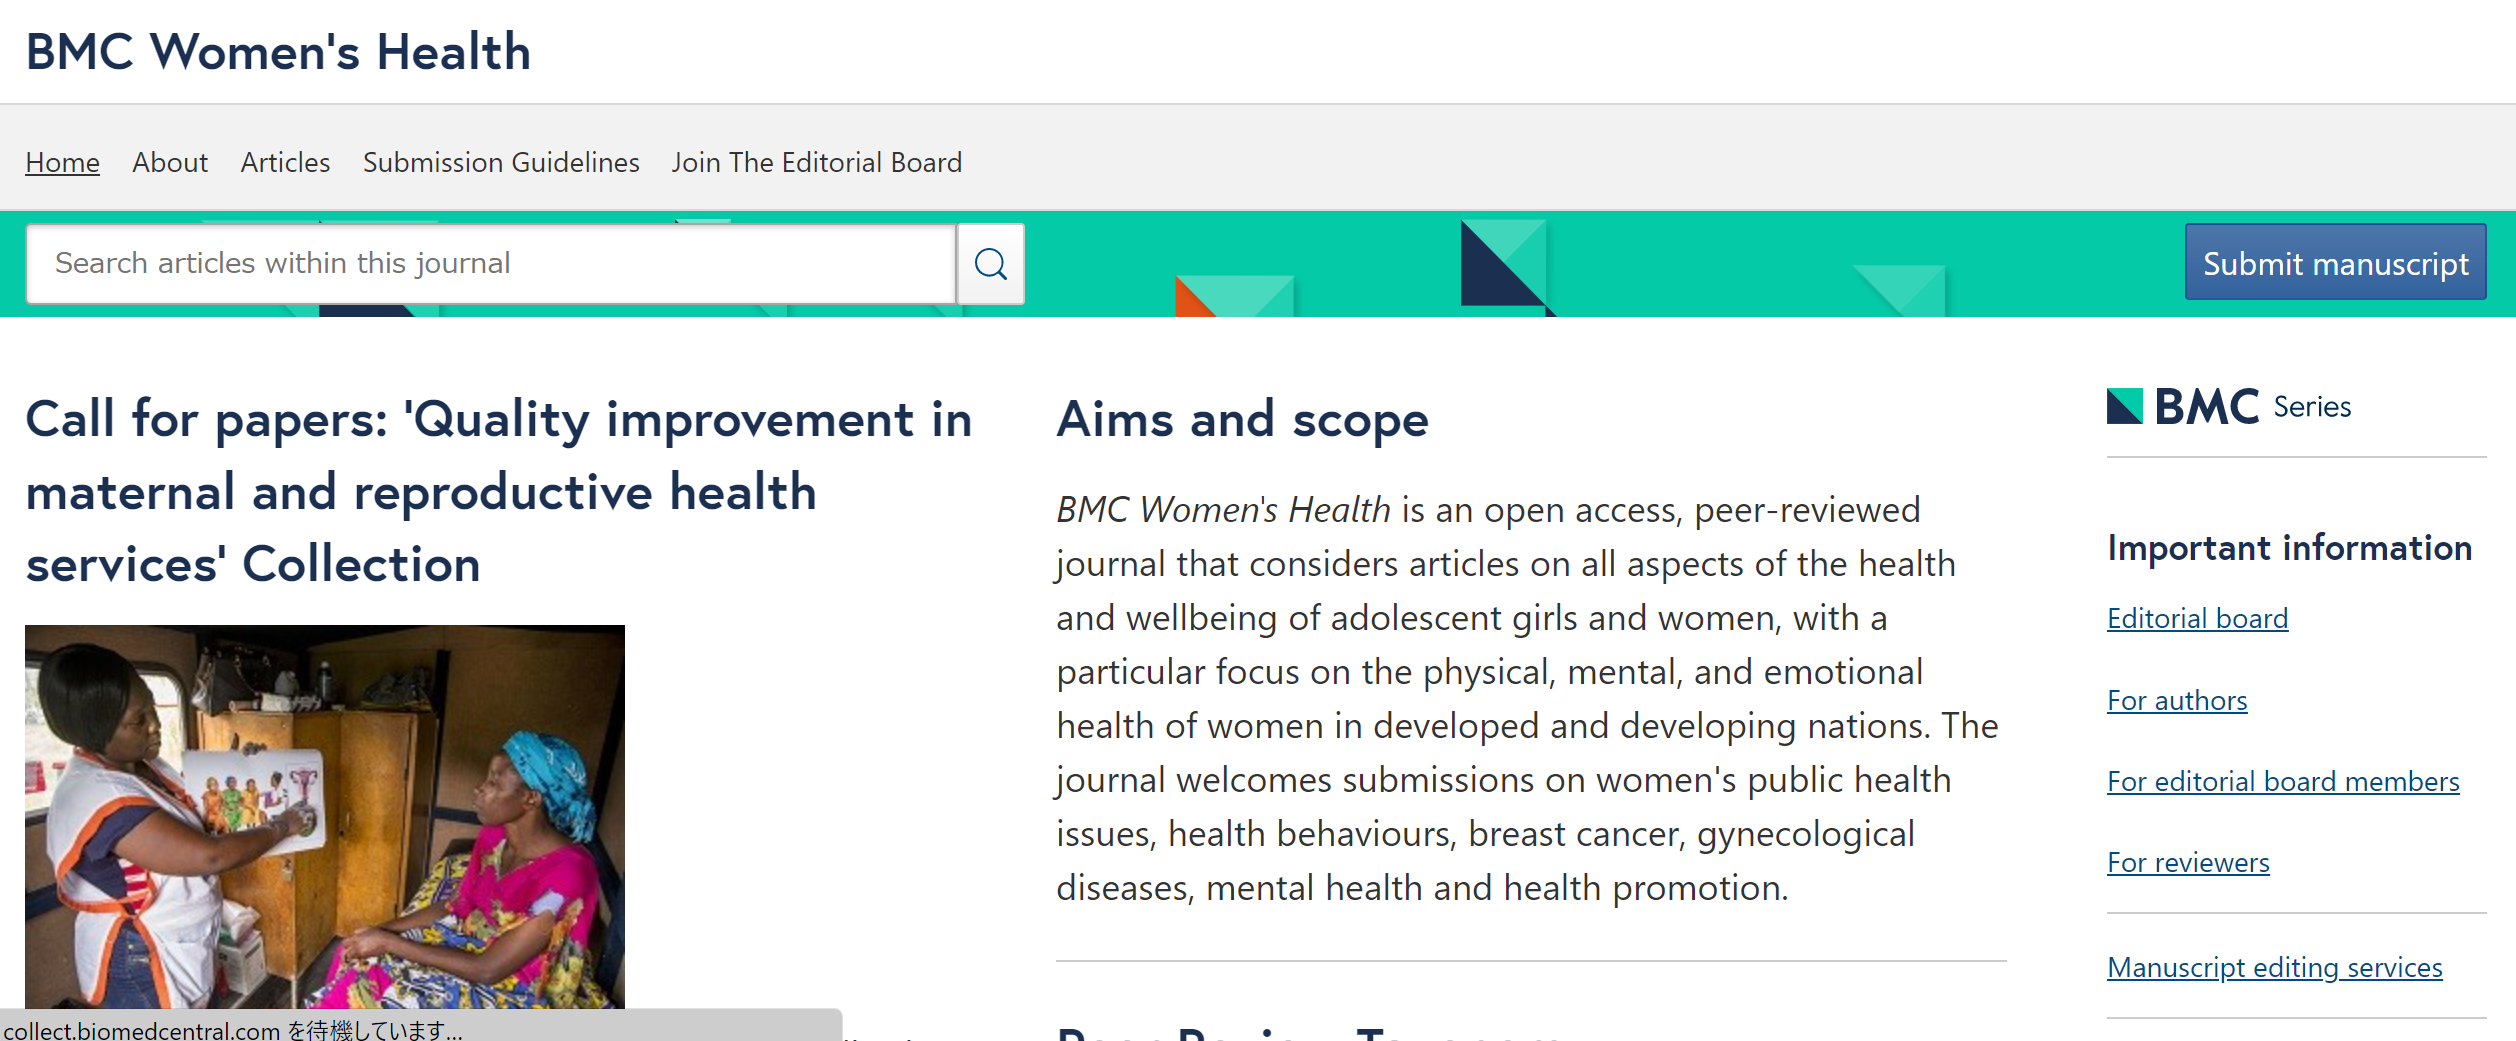Click the journal description paragraph text
2516x1041 pixels.
[1526, 699]
